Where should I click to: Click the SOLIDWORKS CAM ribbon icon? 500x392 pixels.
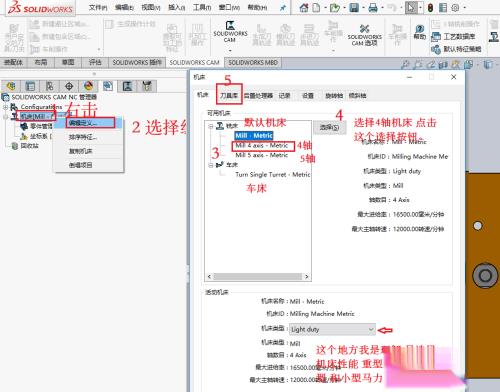[x=230, y=32]
